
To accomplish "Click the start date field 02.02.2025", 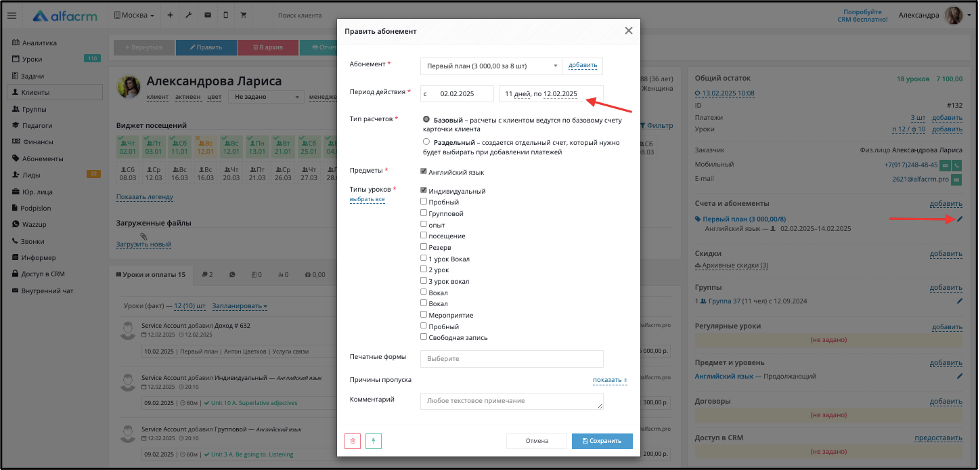I will click(x=457, y=94).
